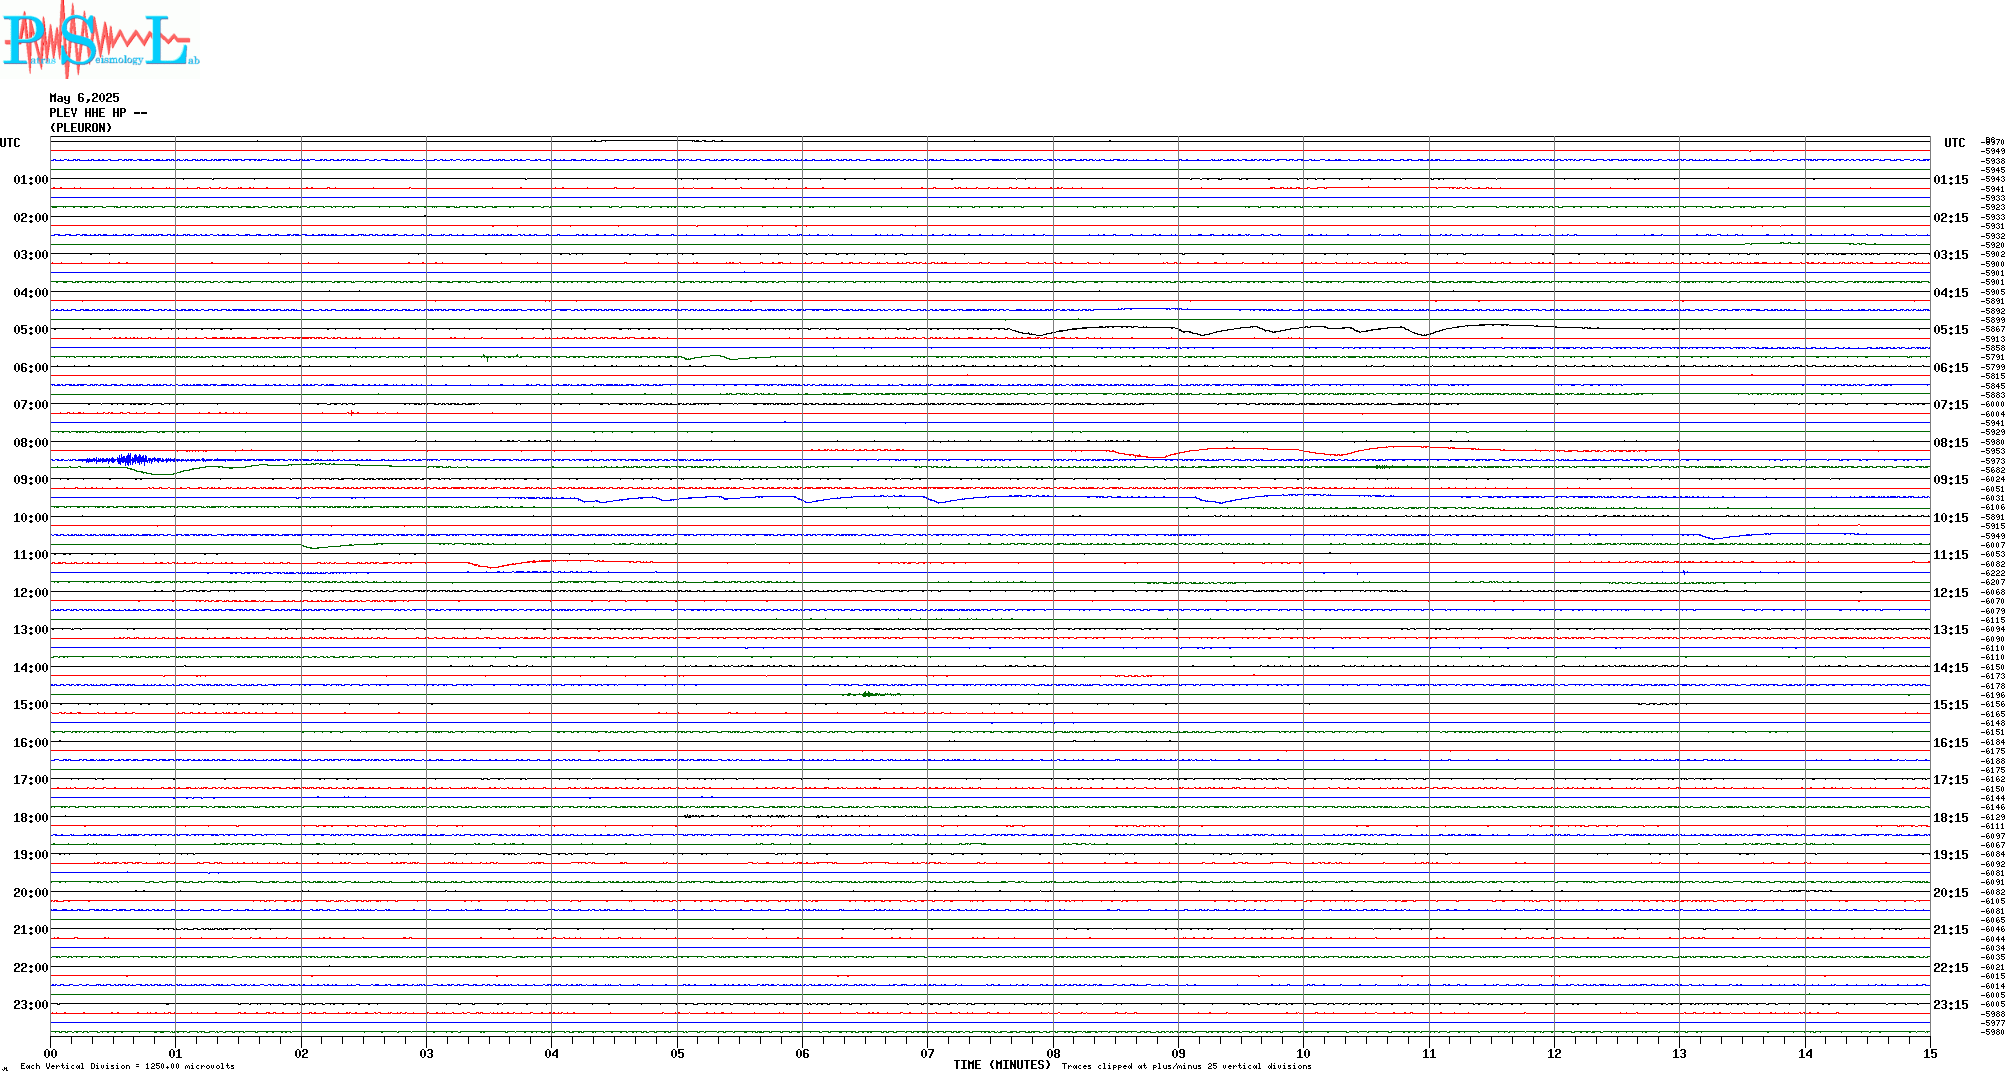Screen dimensions: 2010x1080
Task: Click the green seismic burst on the 14:45 trace
Action: point(869,693)
